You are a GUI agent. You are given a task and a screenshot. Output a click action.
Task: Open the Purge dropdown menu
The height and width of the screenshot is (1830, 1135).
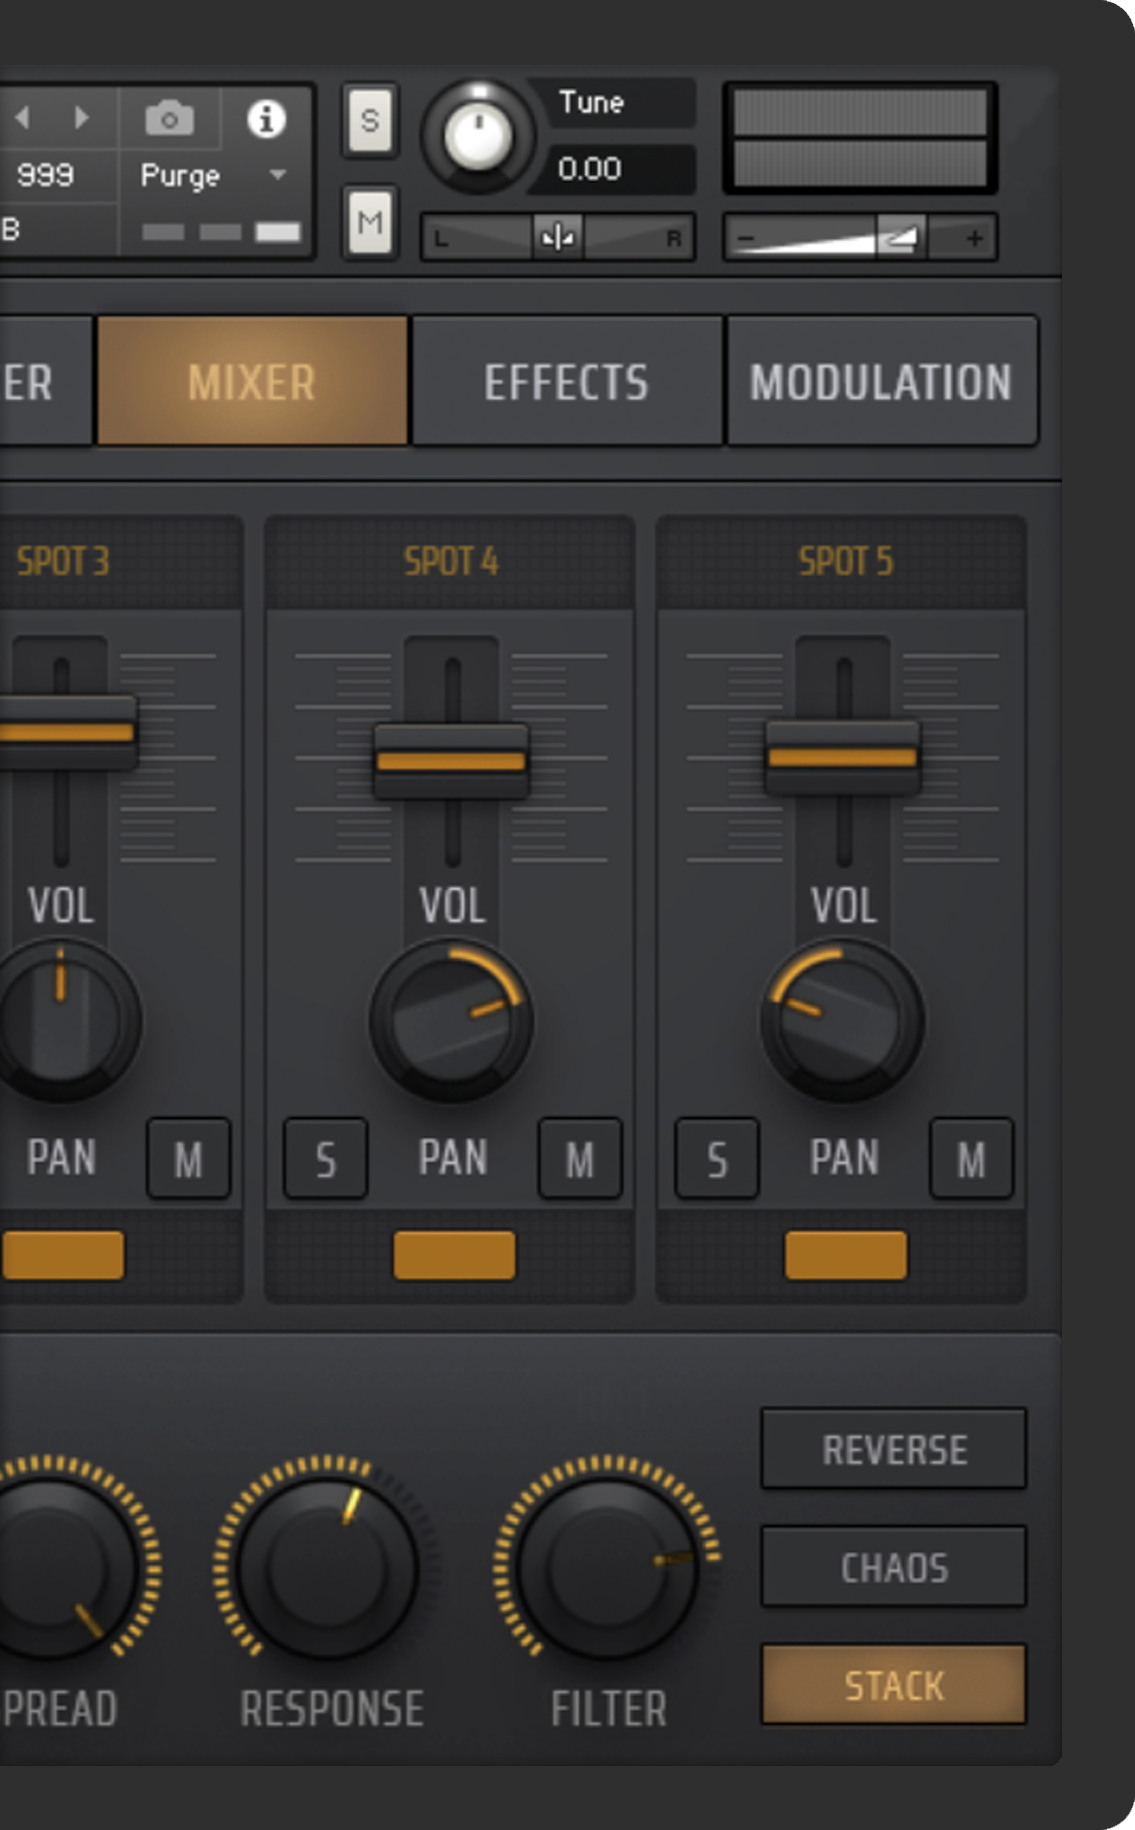[278, 175]
